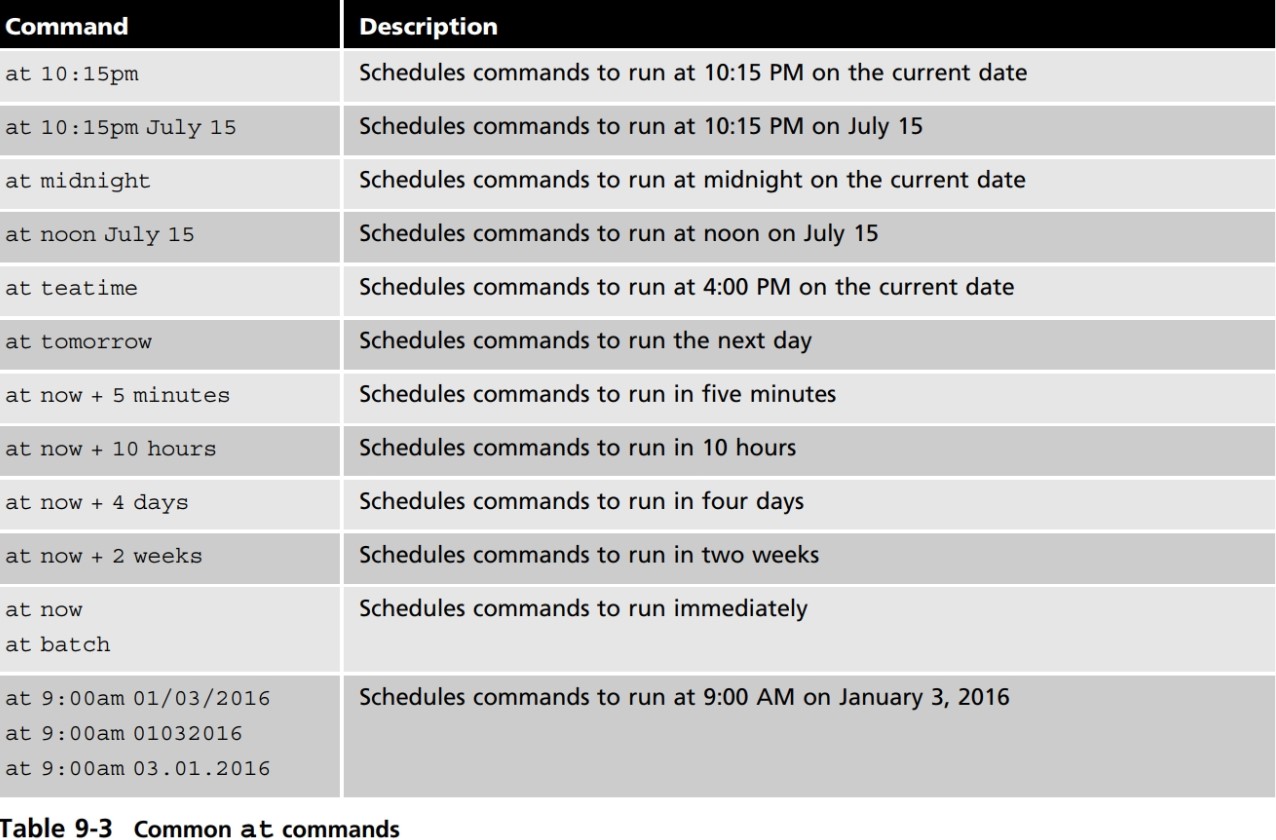Select the 'run immediately' description text
Viewport: 1276px width, 840px height.
(x=583, y=608)
